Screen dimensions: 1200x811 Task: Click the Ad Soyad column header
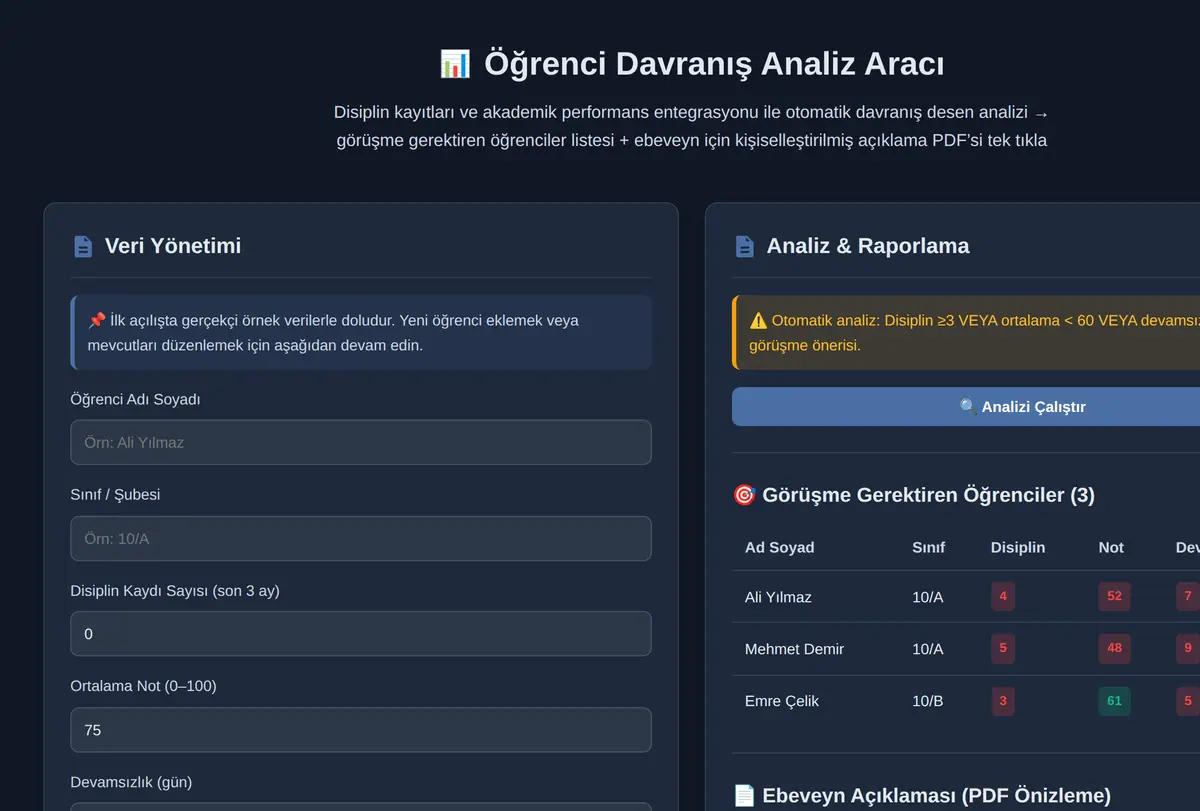(x=779, y=547)
